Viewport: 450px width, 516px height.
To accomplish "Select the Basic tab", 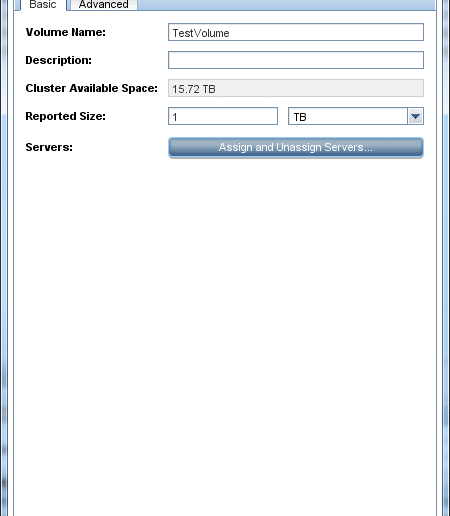I will [x=42, y=5].
